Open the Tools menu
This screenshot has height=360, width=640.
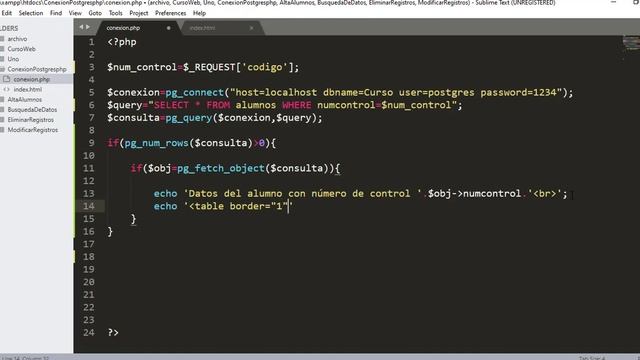pos(116,13)
